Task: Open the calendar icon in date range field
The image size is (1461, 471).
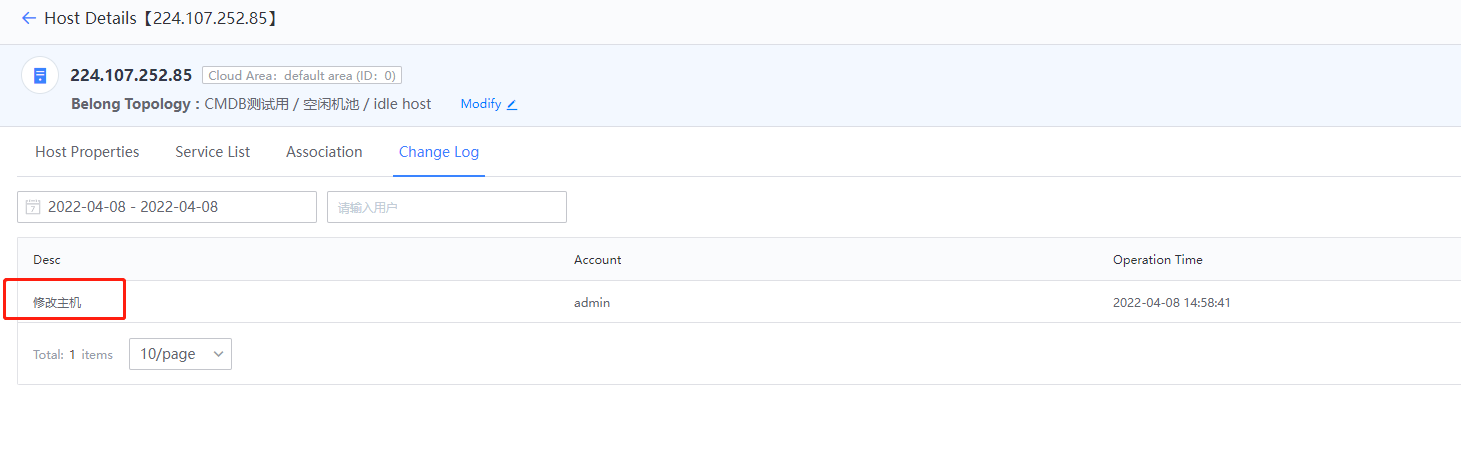Action: coord(33,207)
